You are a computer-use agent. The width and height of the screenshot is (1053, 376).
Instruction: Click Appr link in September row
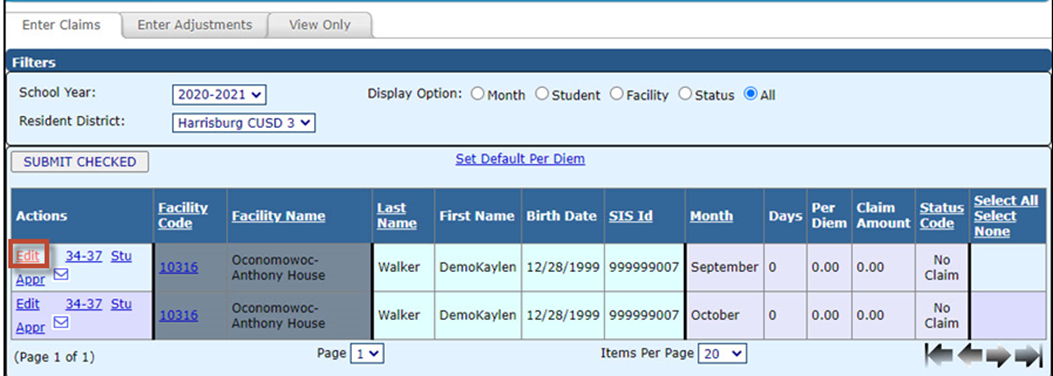pyautogui.click(x=30, y=279)
